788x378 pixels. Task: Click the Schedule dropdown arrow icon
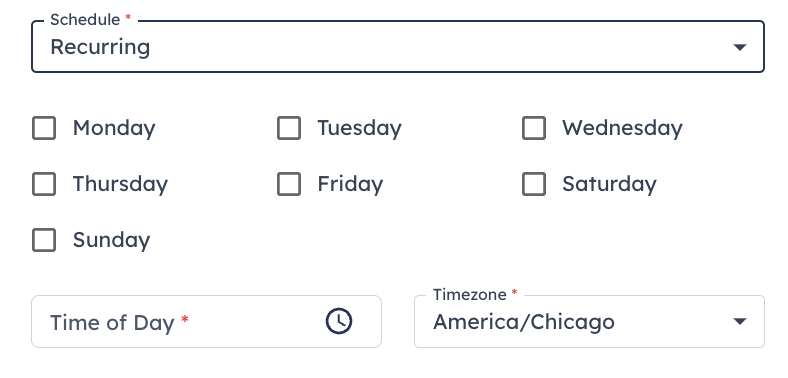(x=739, y=47)
